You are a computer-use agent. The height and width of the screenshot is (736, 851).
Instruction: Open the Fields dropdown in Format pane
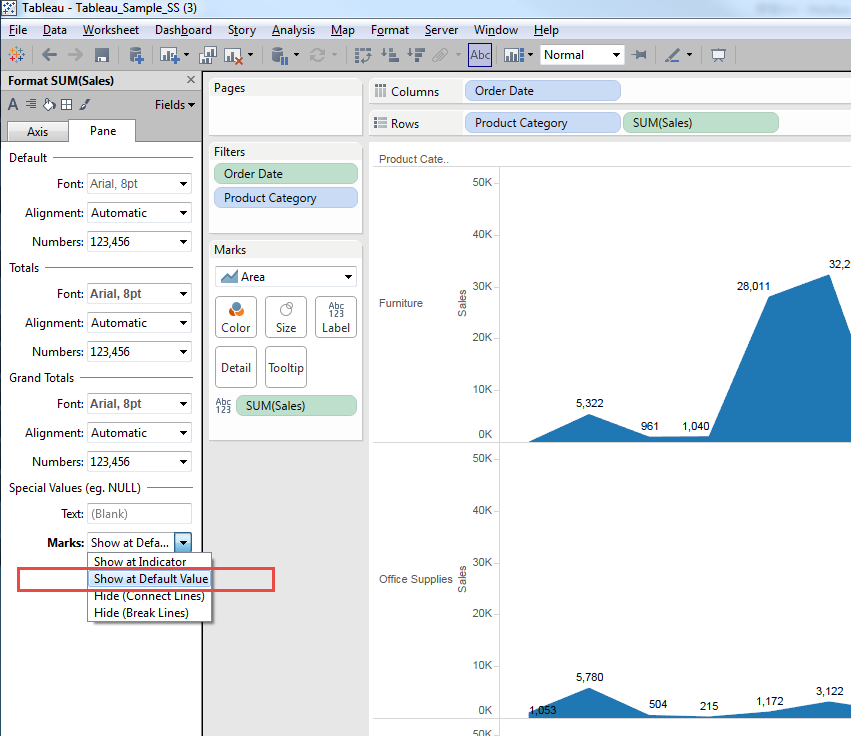tap(174, 105)
